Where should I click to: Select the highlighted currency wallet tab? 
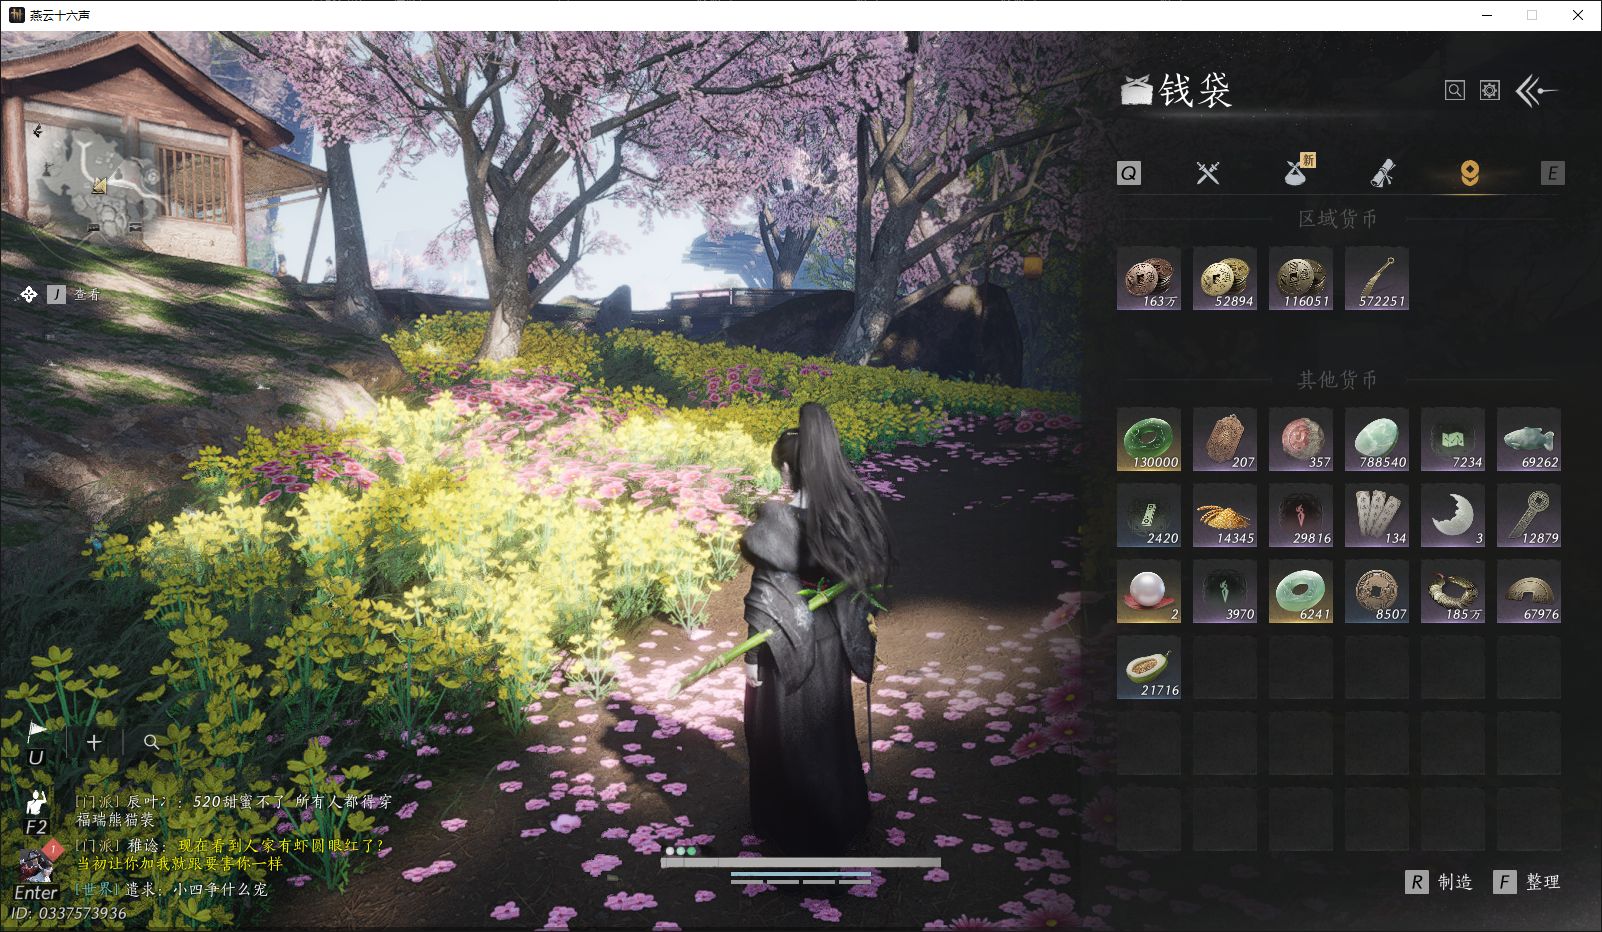(1469, 174)
